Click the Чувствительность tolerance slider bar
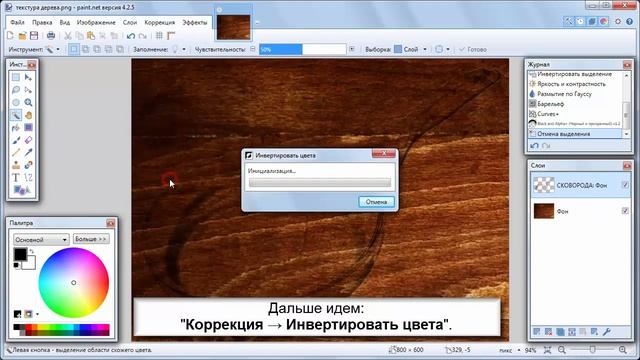This screenshot has height=360, width=640. click(302, 49)
